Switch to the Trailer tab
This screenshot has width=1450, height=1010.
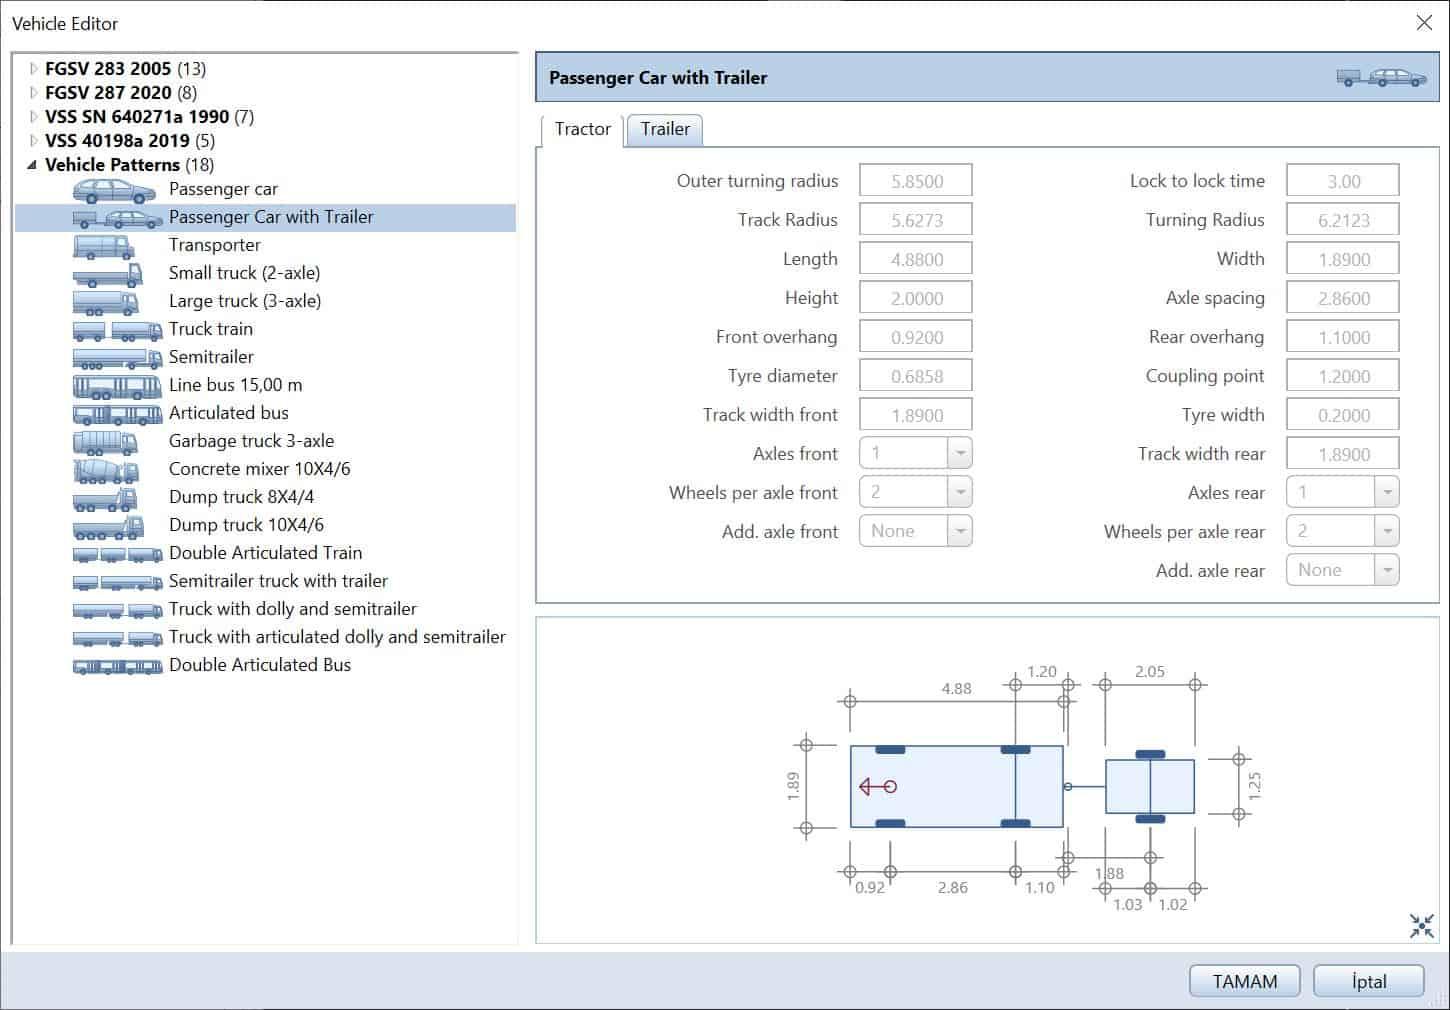665,129
